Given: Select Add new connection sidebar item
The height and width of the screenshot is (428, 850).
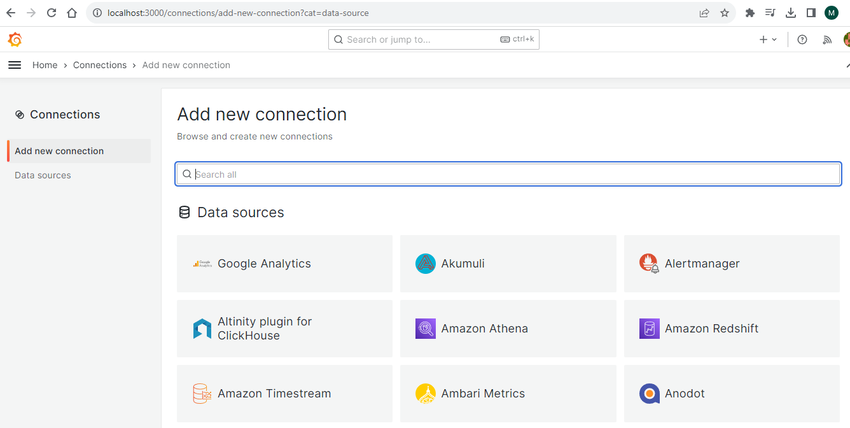Looking at the screenshot, I should [x=79, y=151].
